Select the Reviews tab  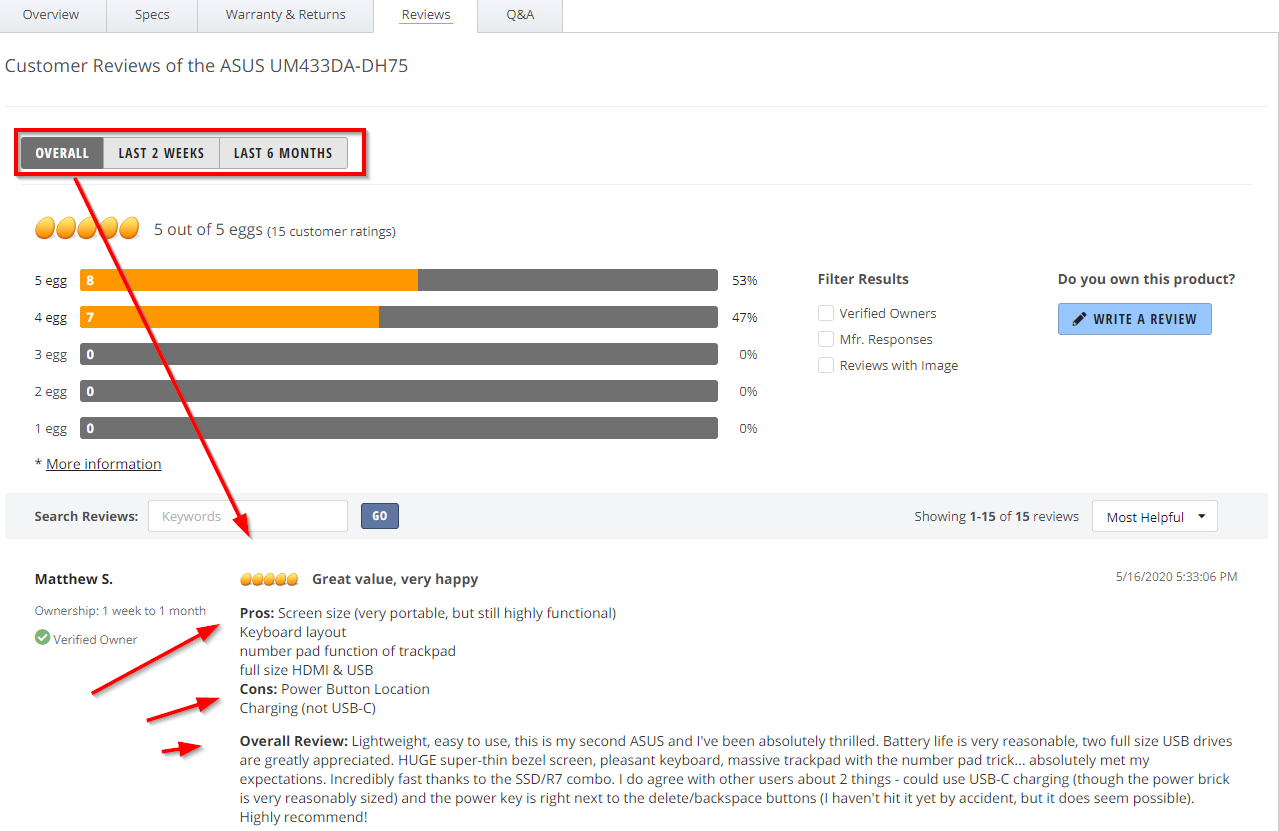(x=426, y=15)
